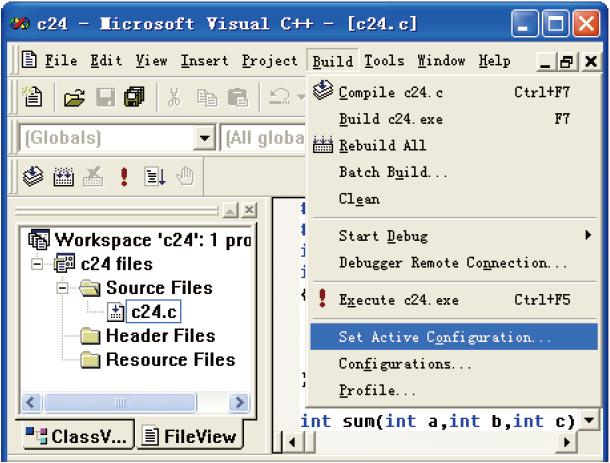
Task: Click the Stop Build icon in minibar
Action: (x=93, y=177)
